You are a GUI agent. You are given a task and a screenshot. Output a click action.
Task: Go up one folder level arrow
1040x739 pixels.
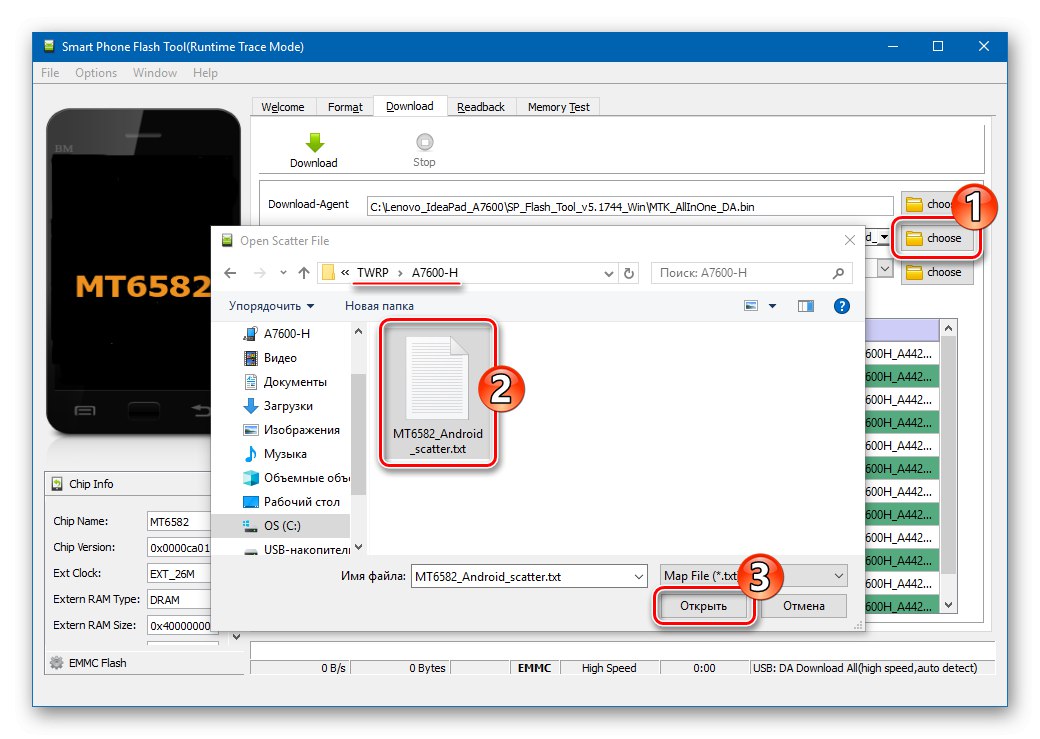304,273
